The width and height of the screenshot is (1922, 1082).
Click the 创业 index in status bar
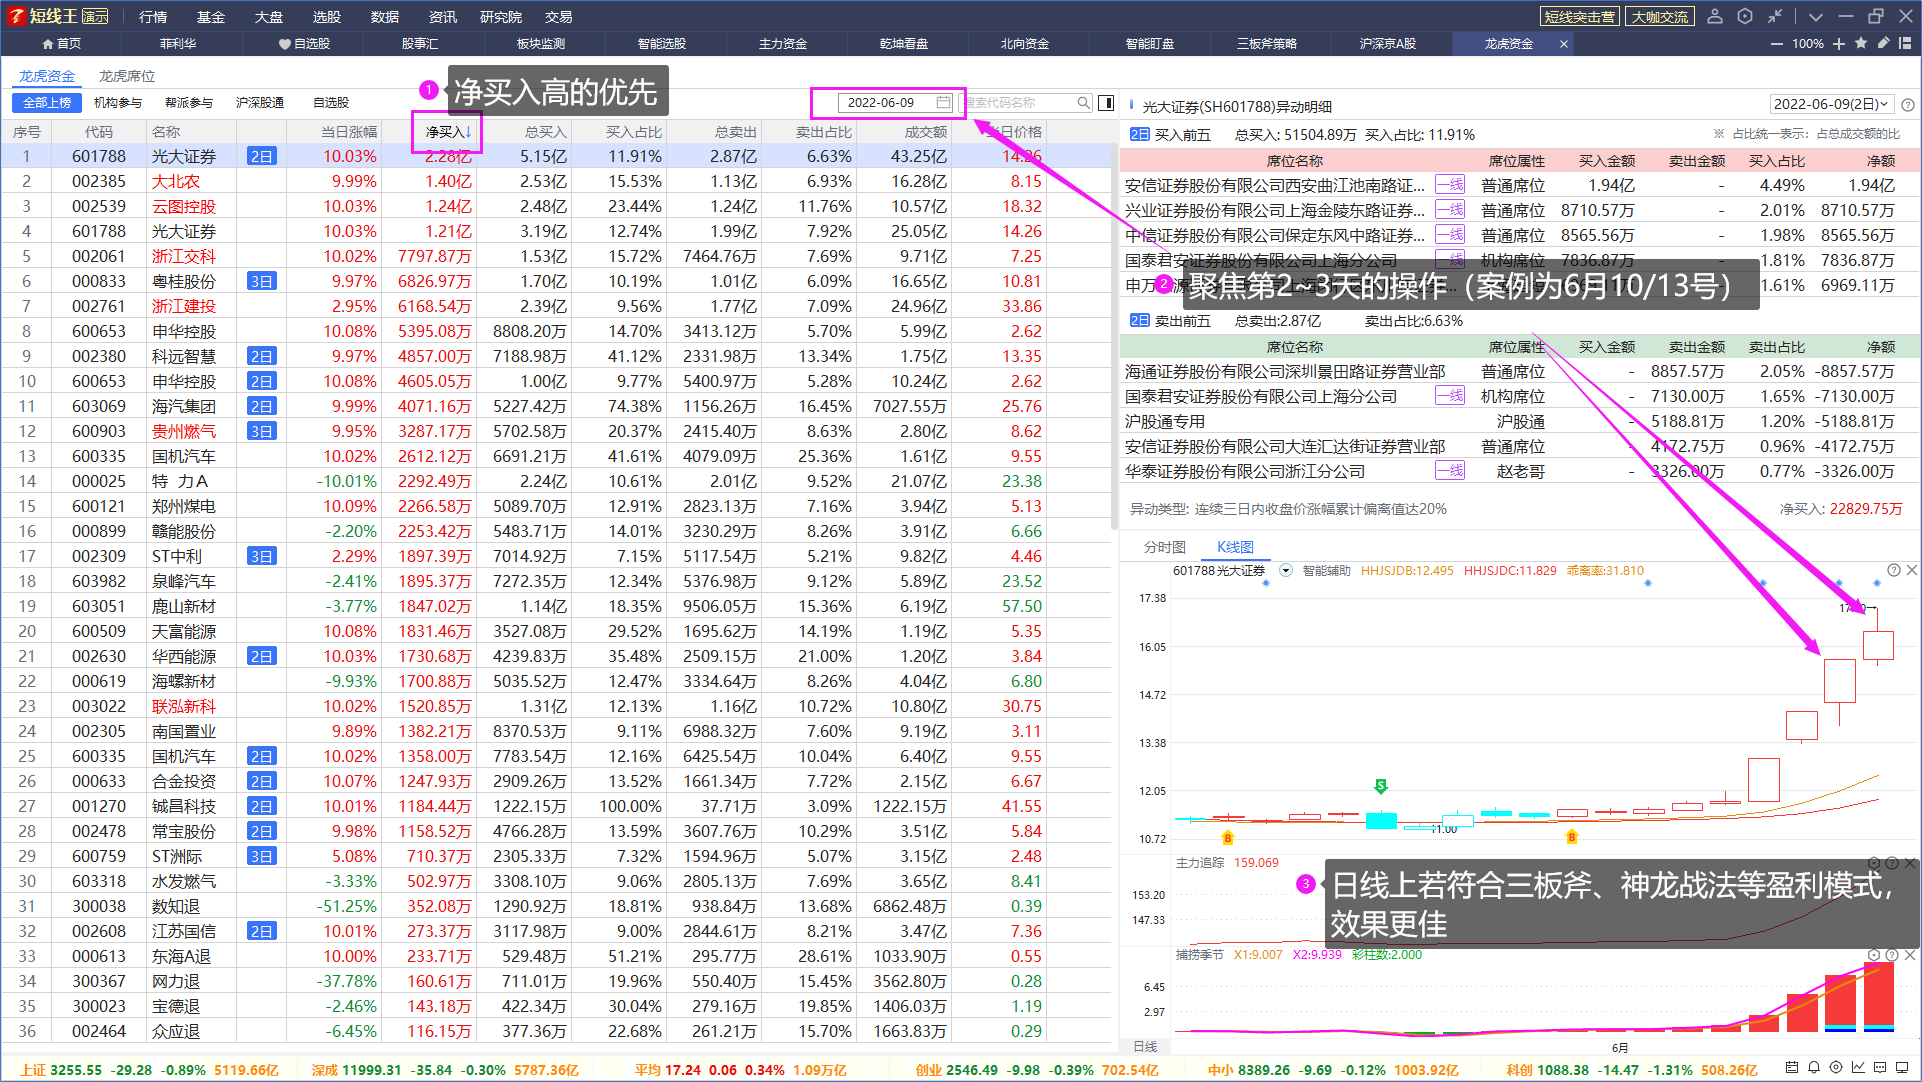pyautogui.click(x=1037, y=1069)
